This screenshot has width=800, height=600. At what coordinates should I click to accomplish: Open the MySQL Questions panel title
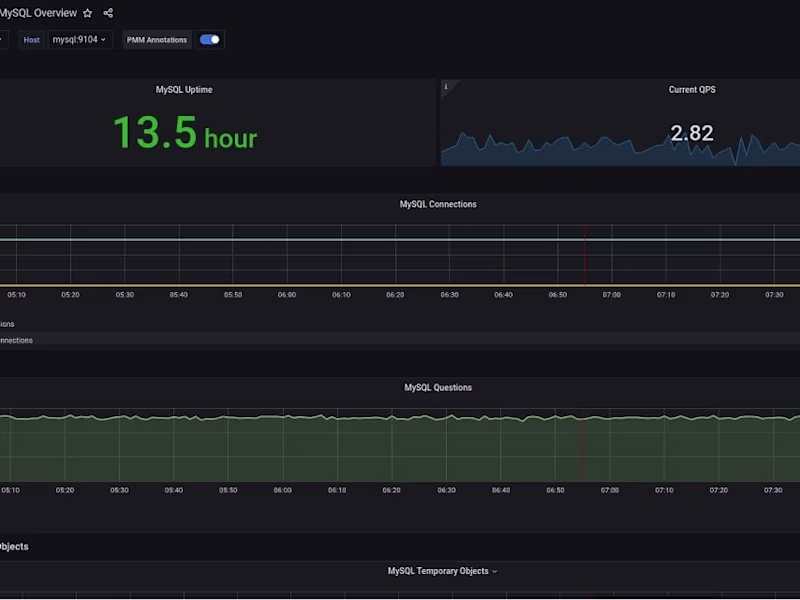438,388
